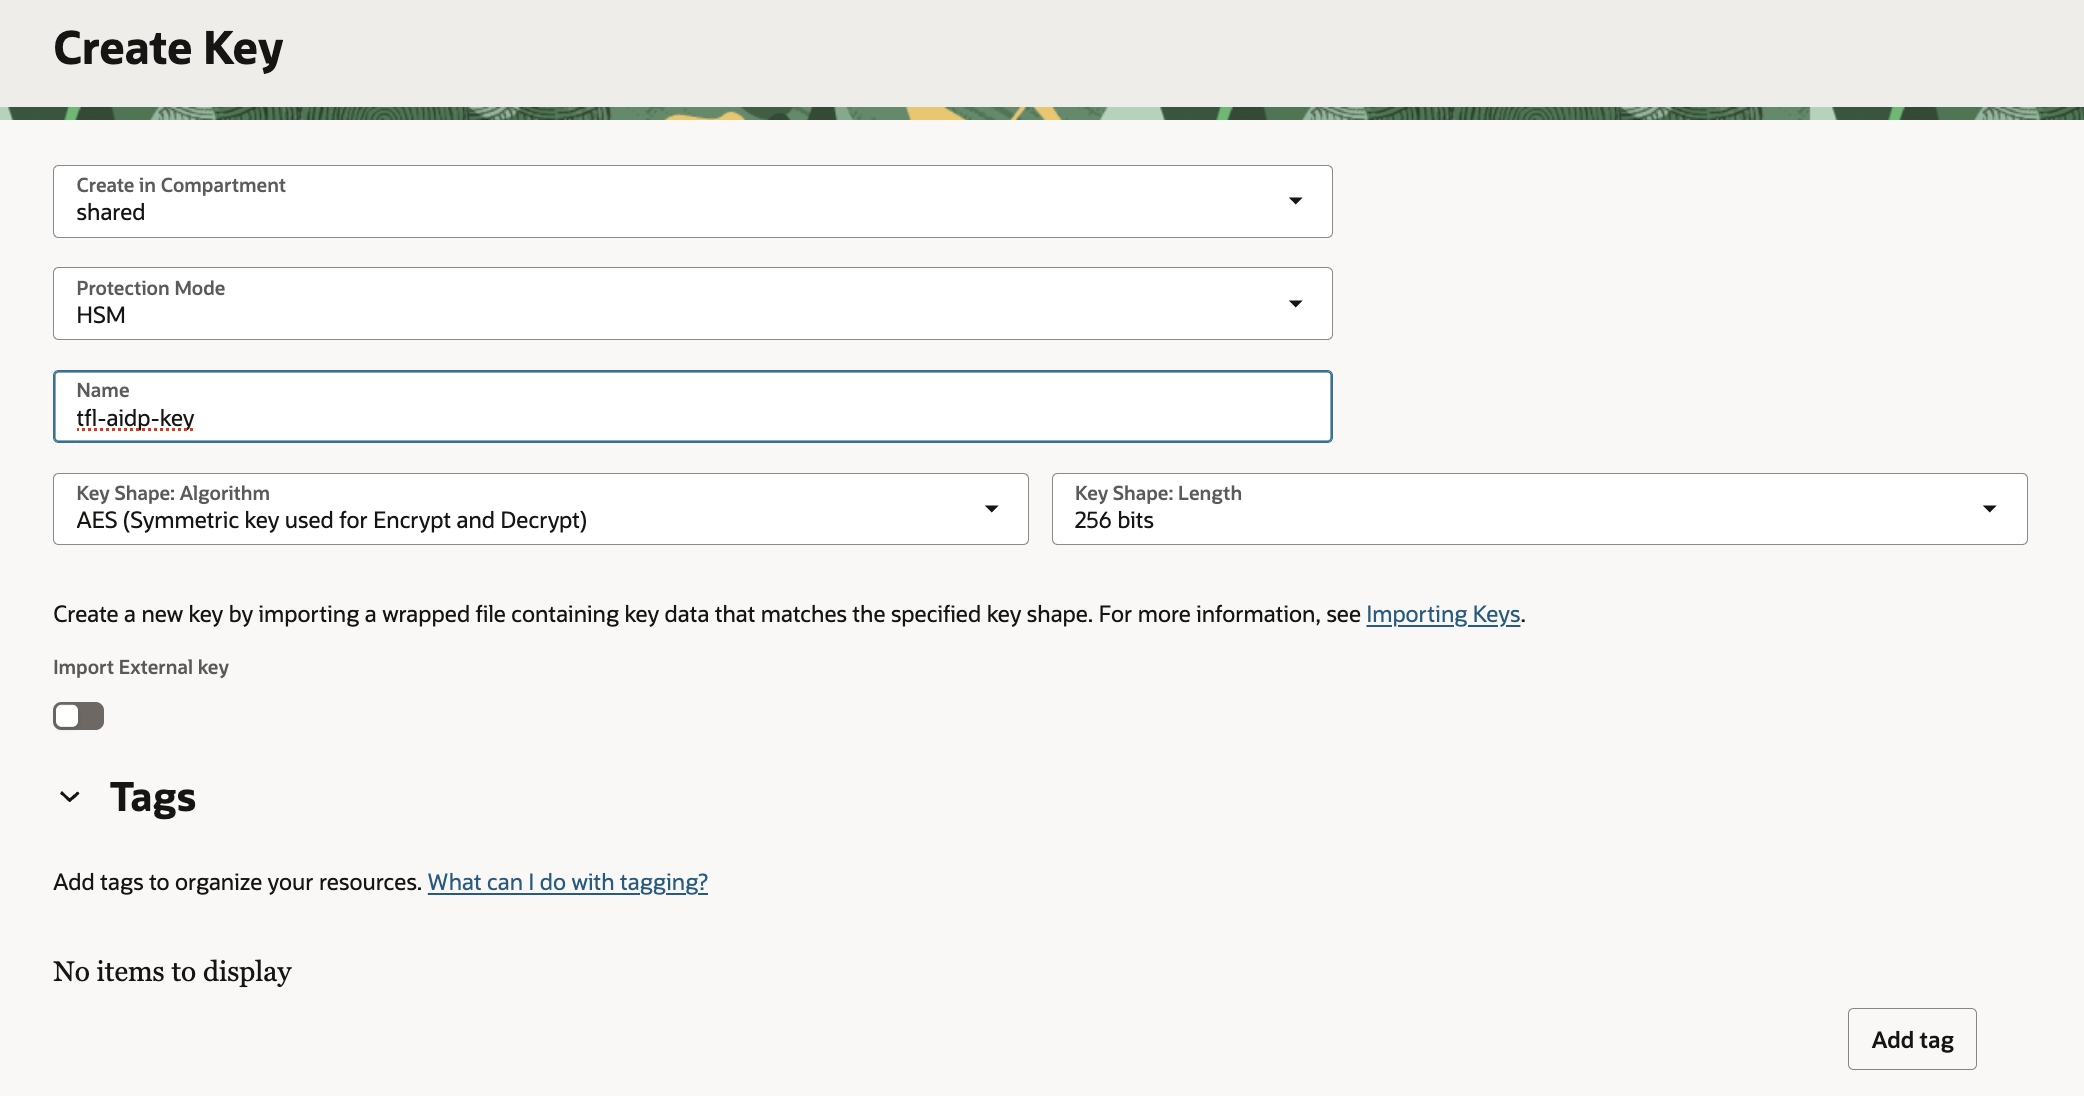Open the Key Shape: Length dropdown

click(x=1539, y=509)
